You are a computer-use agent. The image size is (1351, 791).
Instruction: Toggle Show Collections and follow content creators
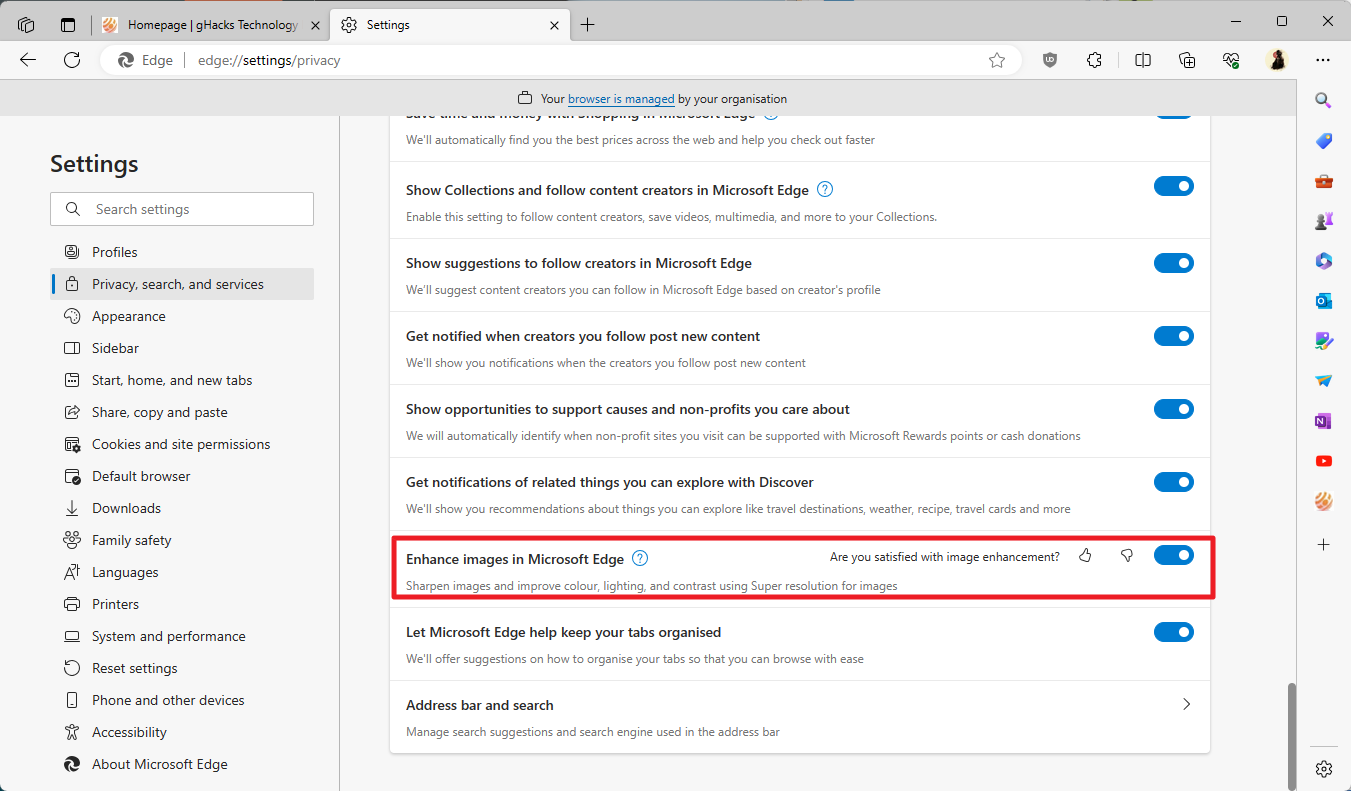click(1174, 186)
